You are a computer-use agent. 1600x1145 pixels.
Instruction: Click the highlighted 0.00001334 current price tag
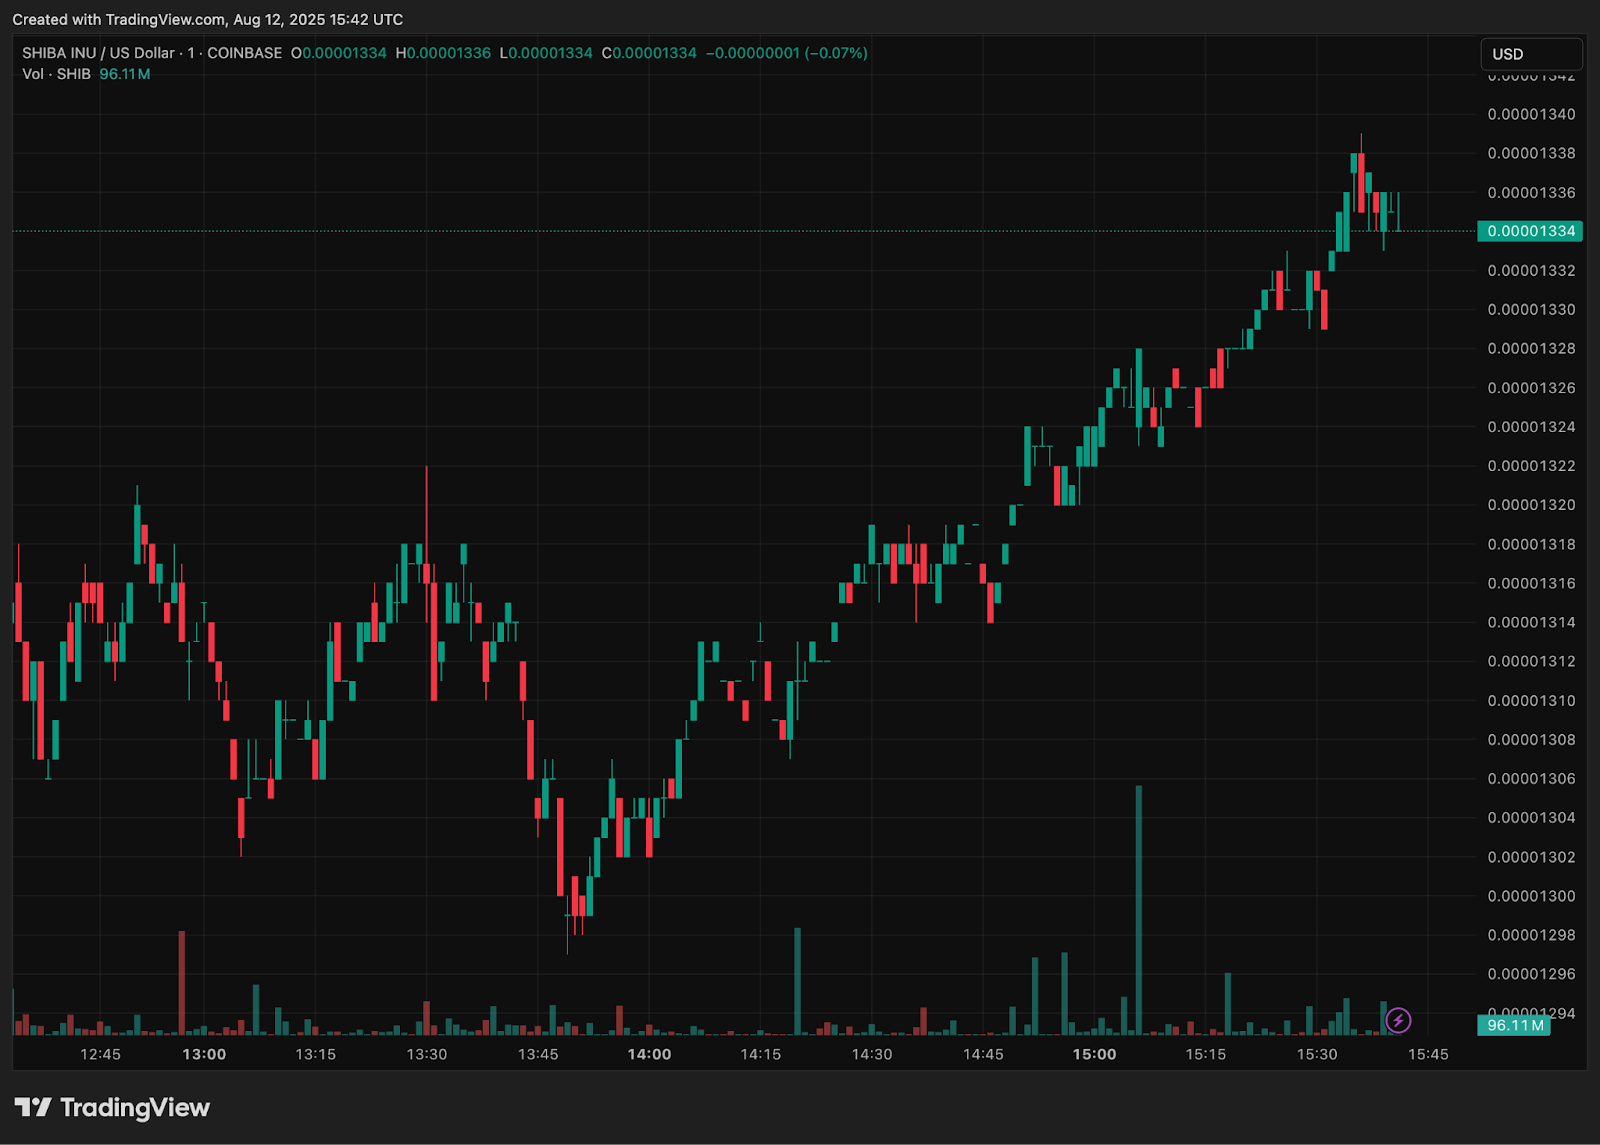click(x=1530, y=231)
